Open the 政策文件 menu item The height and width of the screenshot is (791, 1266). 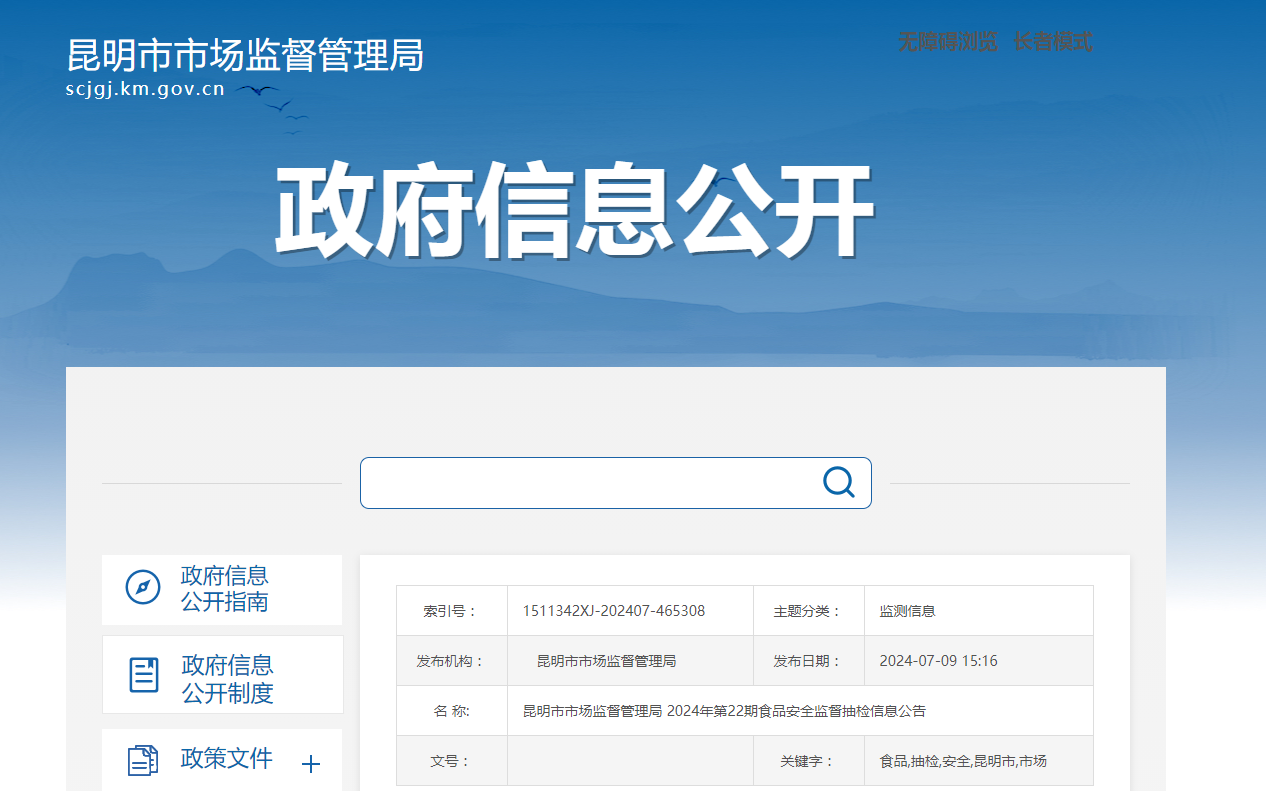pyautogui.click(x=222, y=760)
